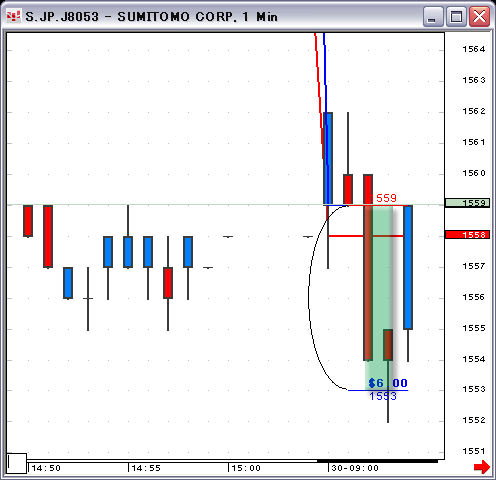This screenshot has width=496, height=480.
Task: Click the blue 1553 target price label
Action: coord(383,396)
